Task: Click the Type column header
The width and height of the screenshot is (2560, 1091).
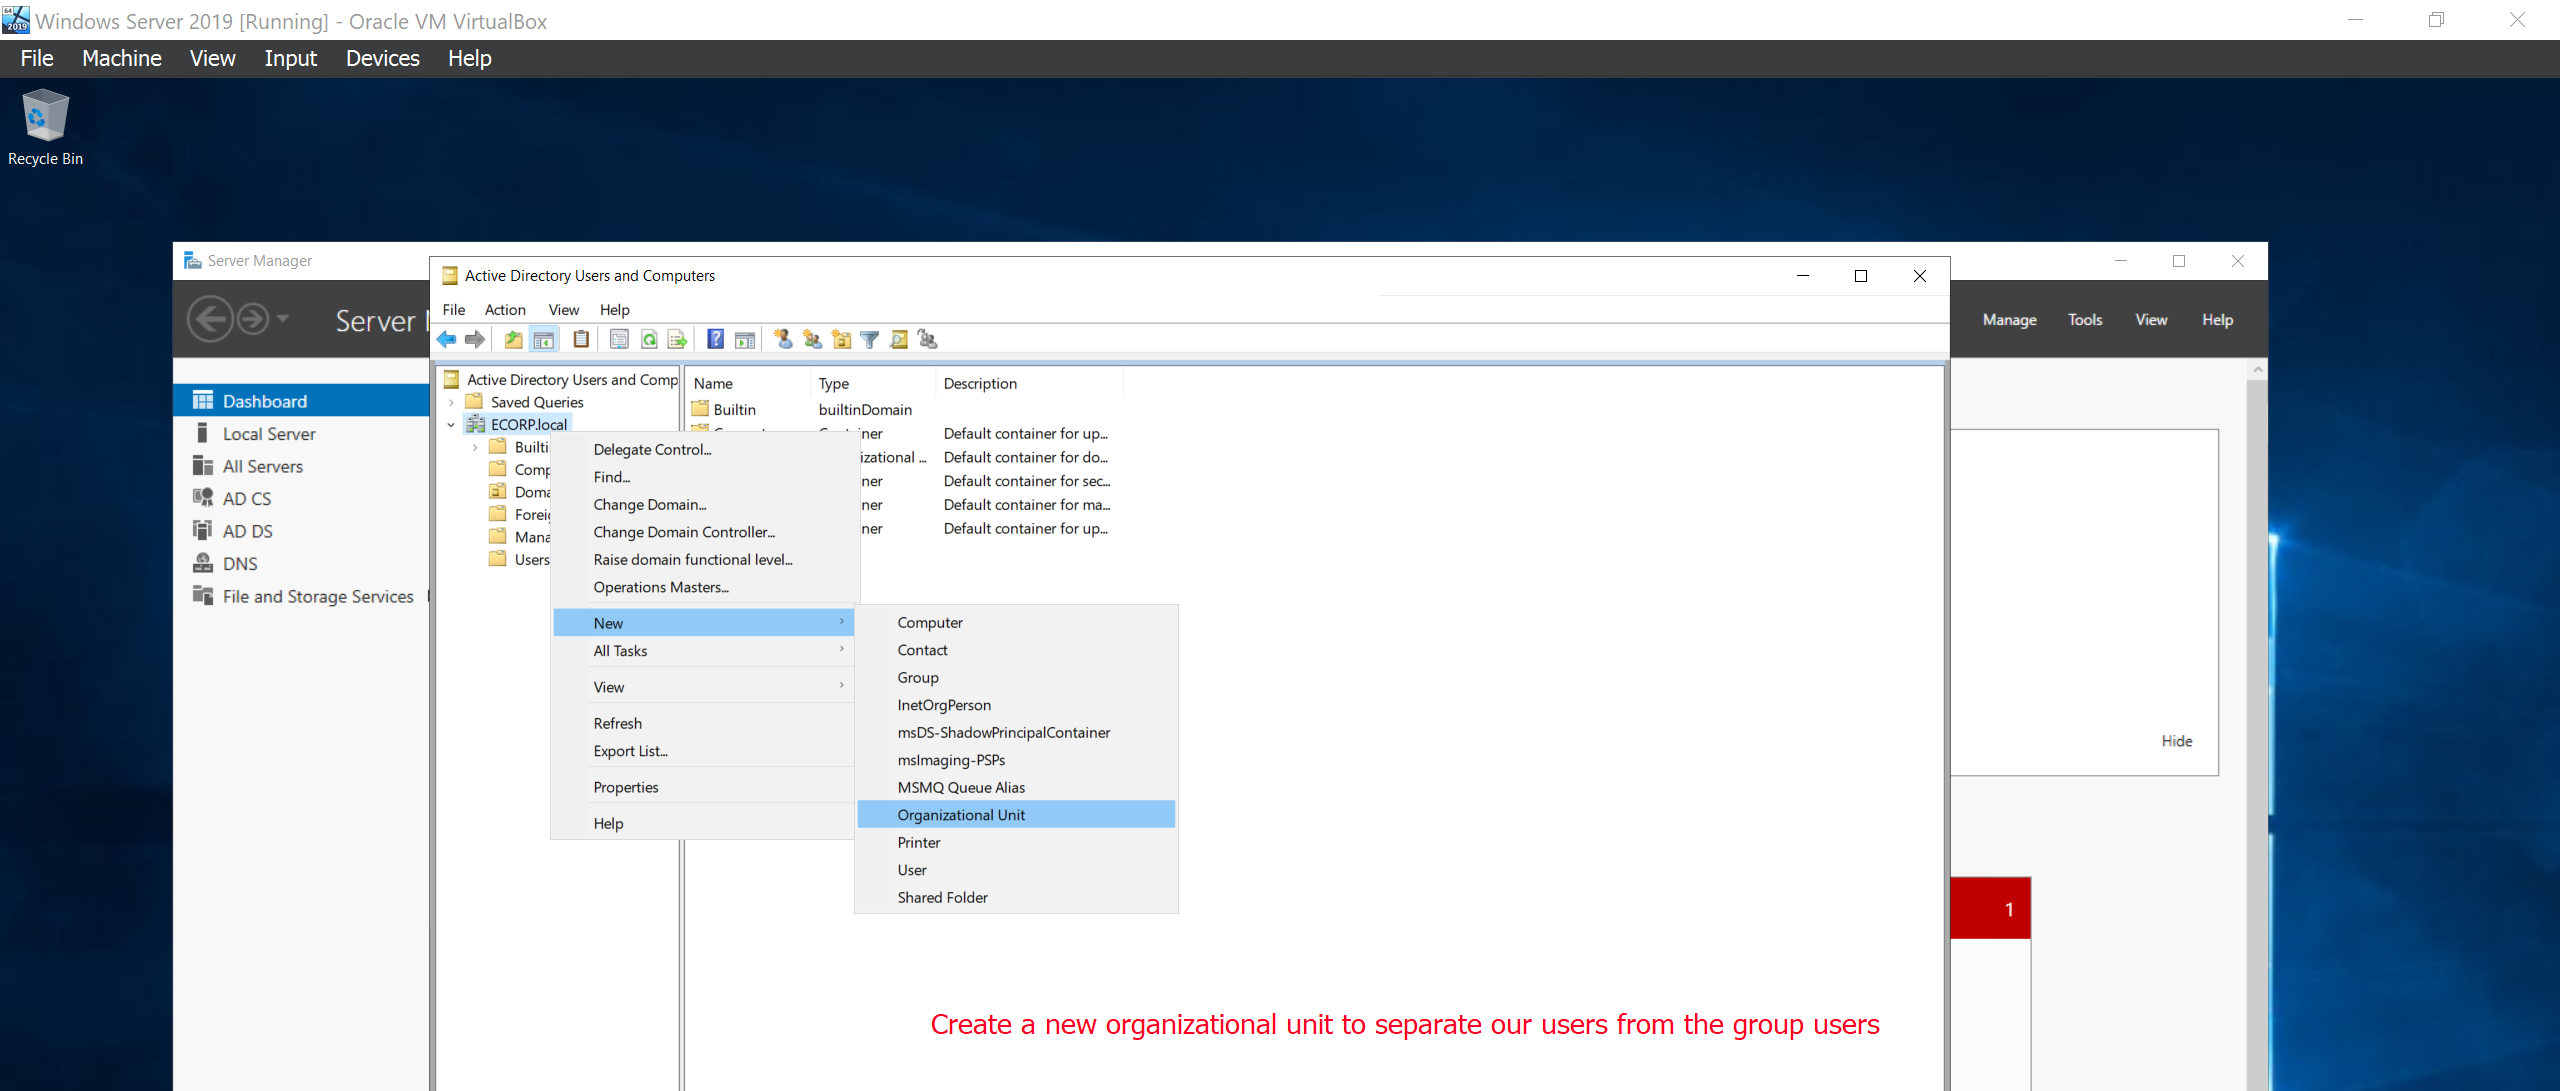Action: (873, 384)
